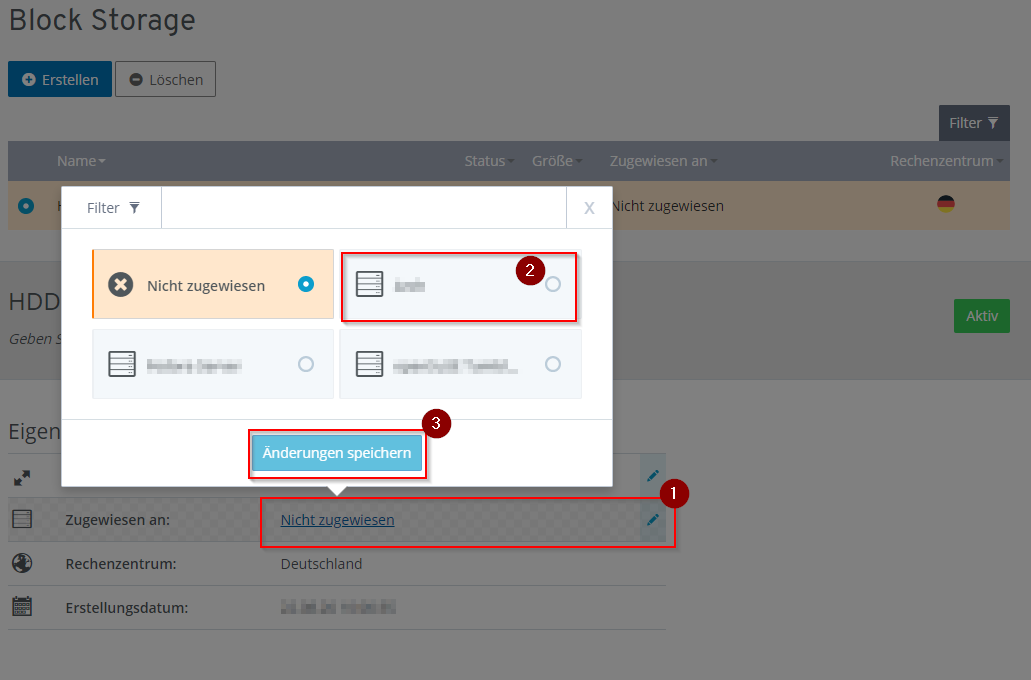1031x680 pixels.
Task: Click Änderungen speichern to save
Action: click(337, 452)
